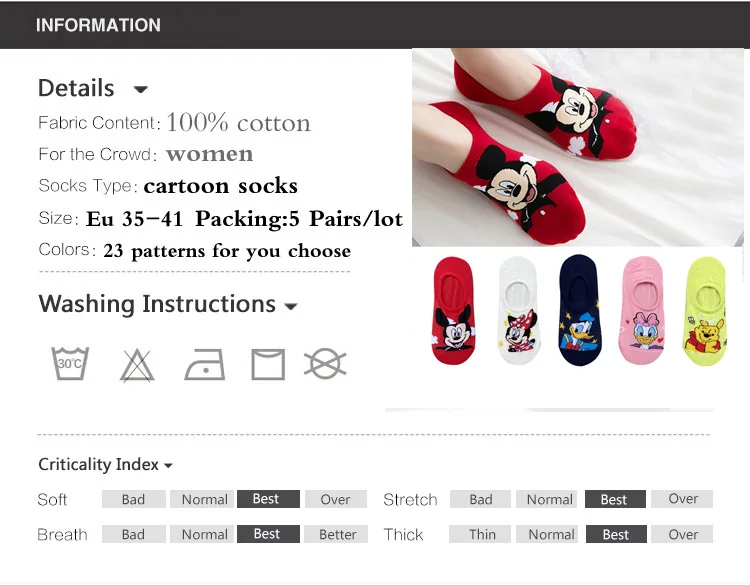Select the navy Donald Duck sock thumbnail

pyautogui.click(x=580, y=310)
